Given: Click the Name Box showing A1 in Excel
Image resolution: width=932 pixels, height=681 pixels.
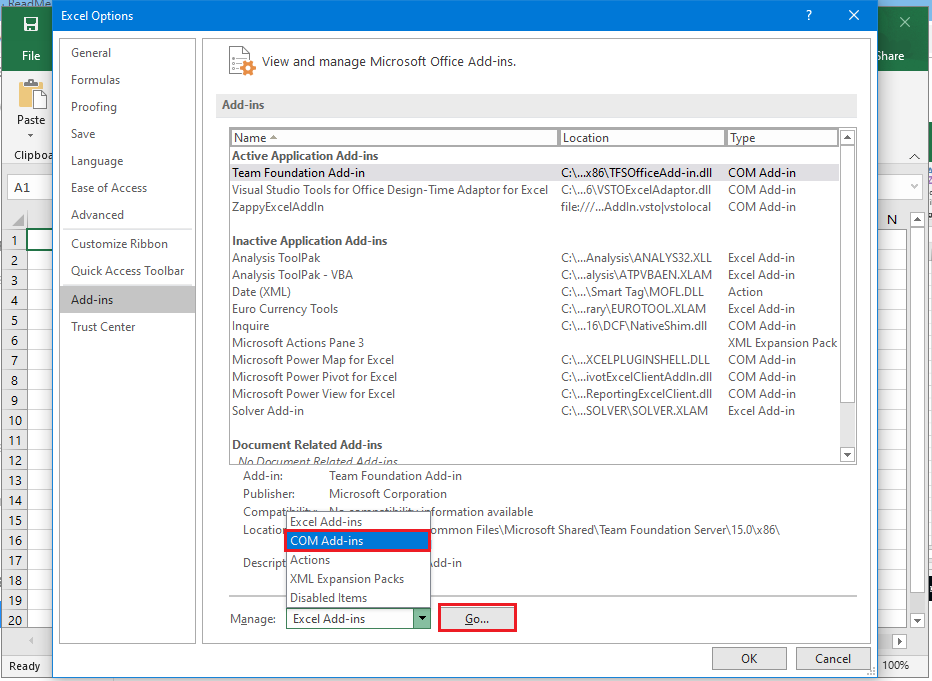Looking at the screenshot, I should coord(30,188).
